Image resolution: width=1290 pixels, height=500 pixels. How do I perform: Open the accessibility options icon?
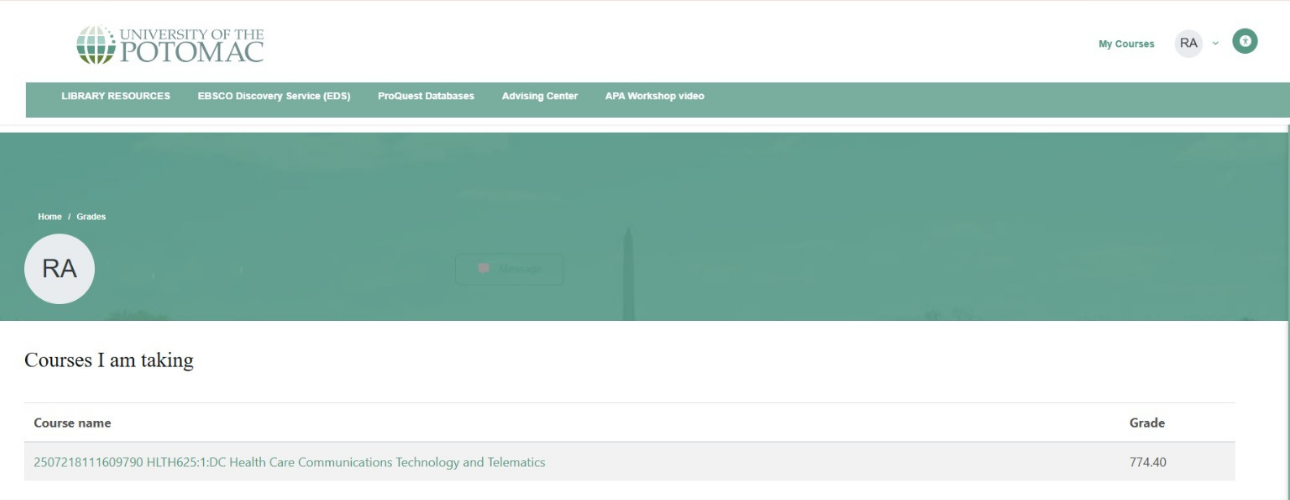(1244, 42)
